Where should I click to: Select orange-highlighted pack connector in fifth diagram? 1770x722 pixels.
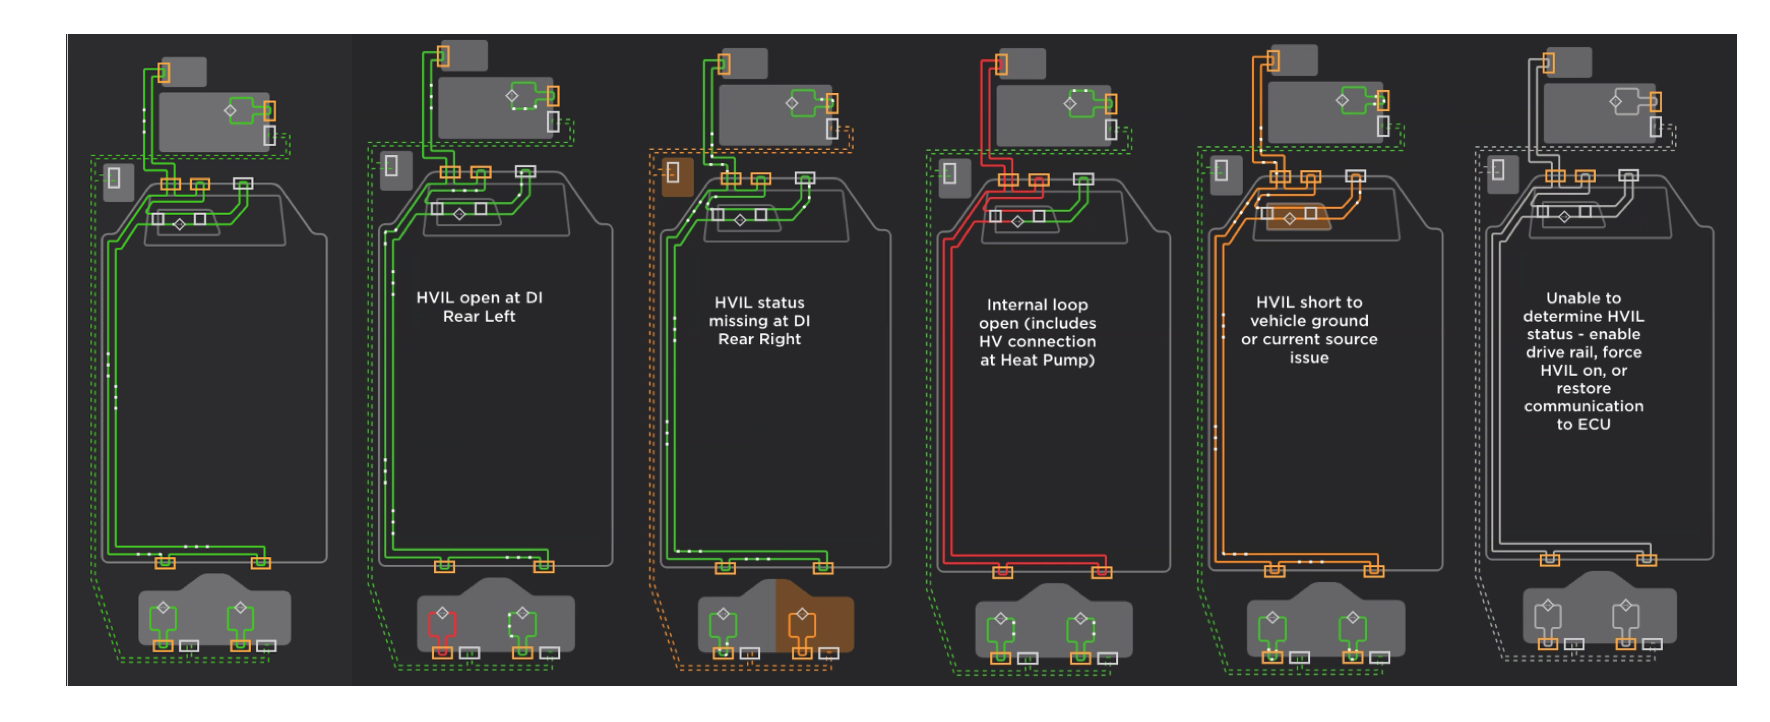(x=1298, y=216)
